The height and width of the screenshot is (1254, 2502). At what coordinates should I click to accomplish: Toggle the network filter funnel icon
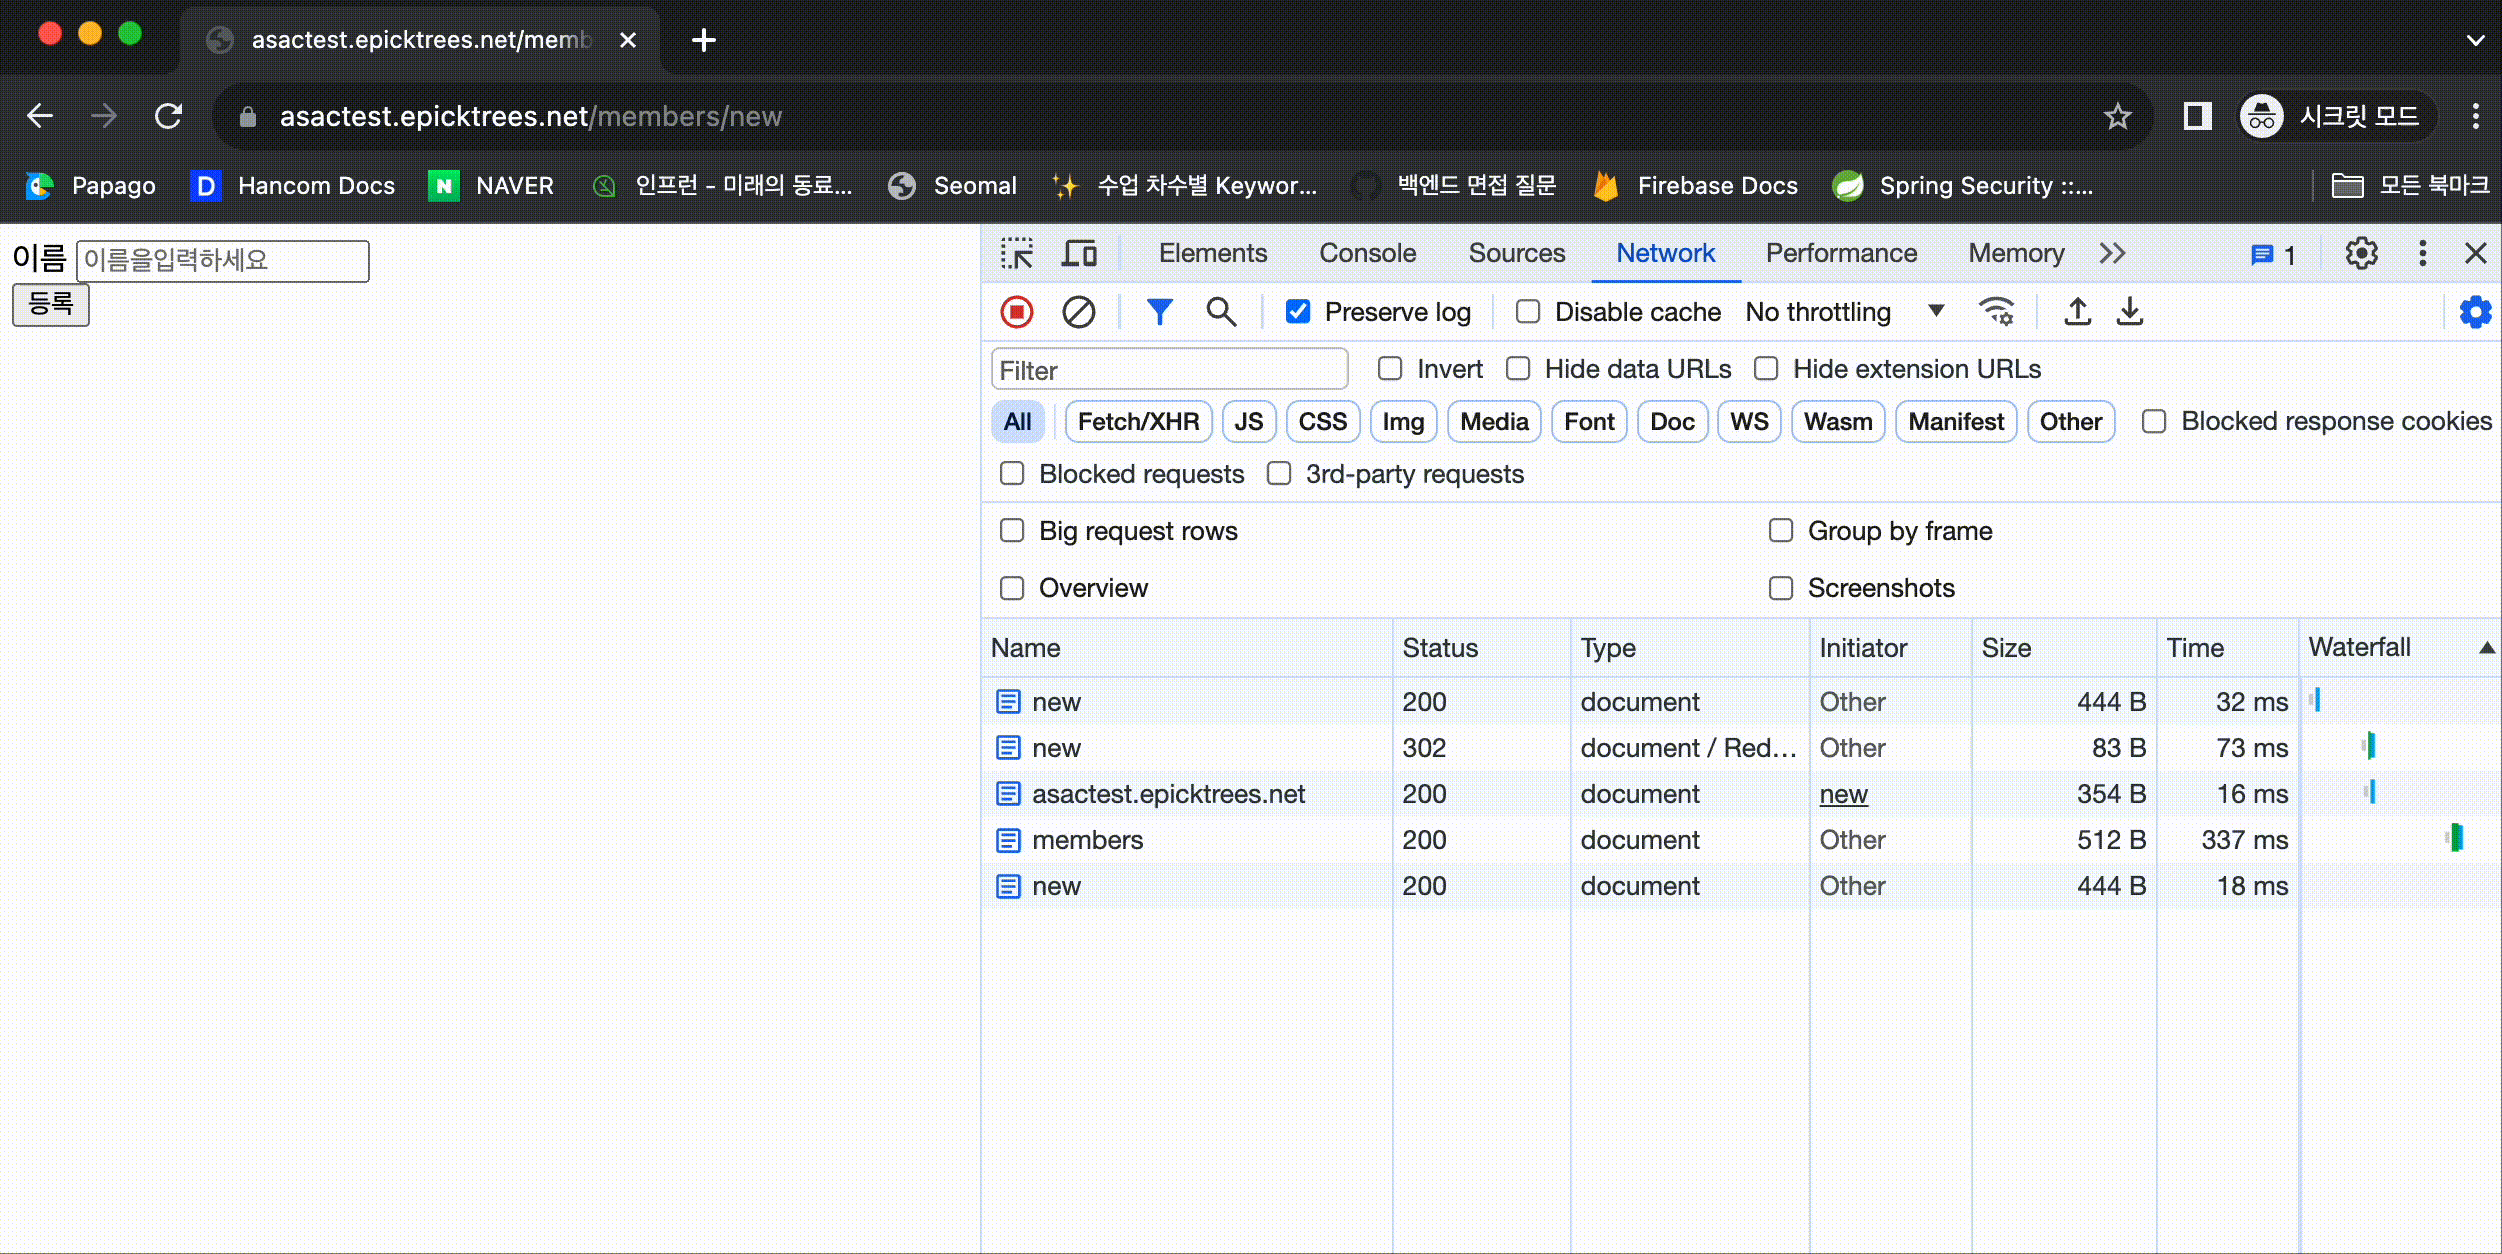pos(1159,312)
